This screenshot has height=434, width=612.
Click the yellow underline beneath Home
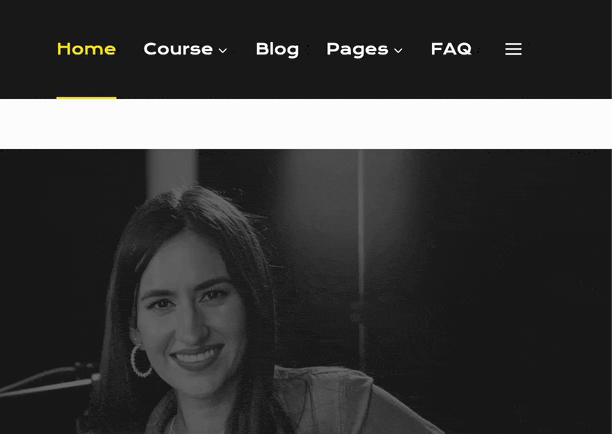pyautogui.click(x=86, y=98)
